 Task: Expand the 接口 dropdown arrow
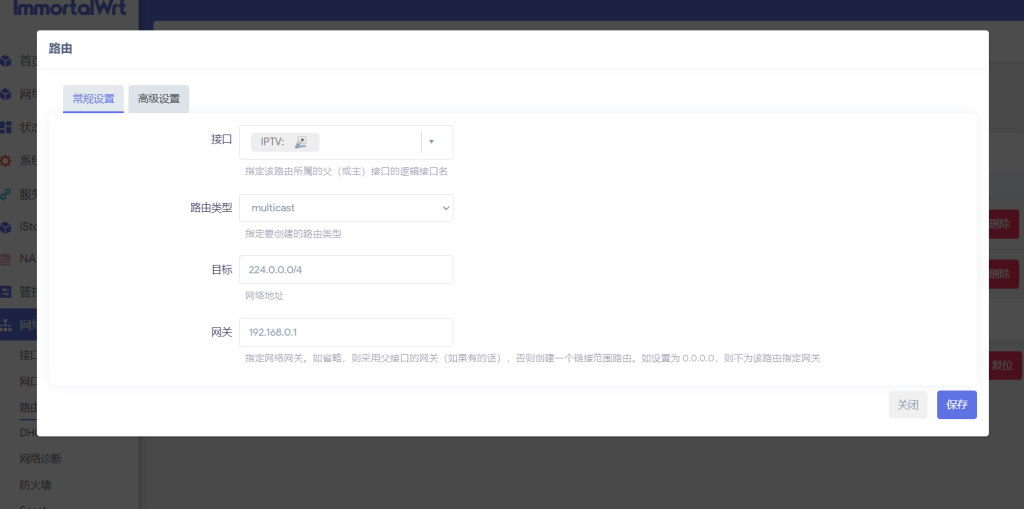tap(431, 142)
